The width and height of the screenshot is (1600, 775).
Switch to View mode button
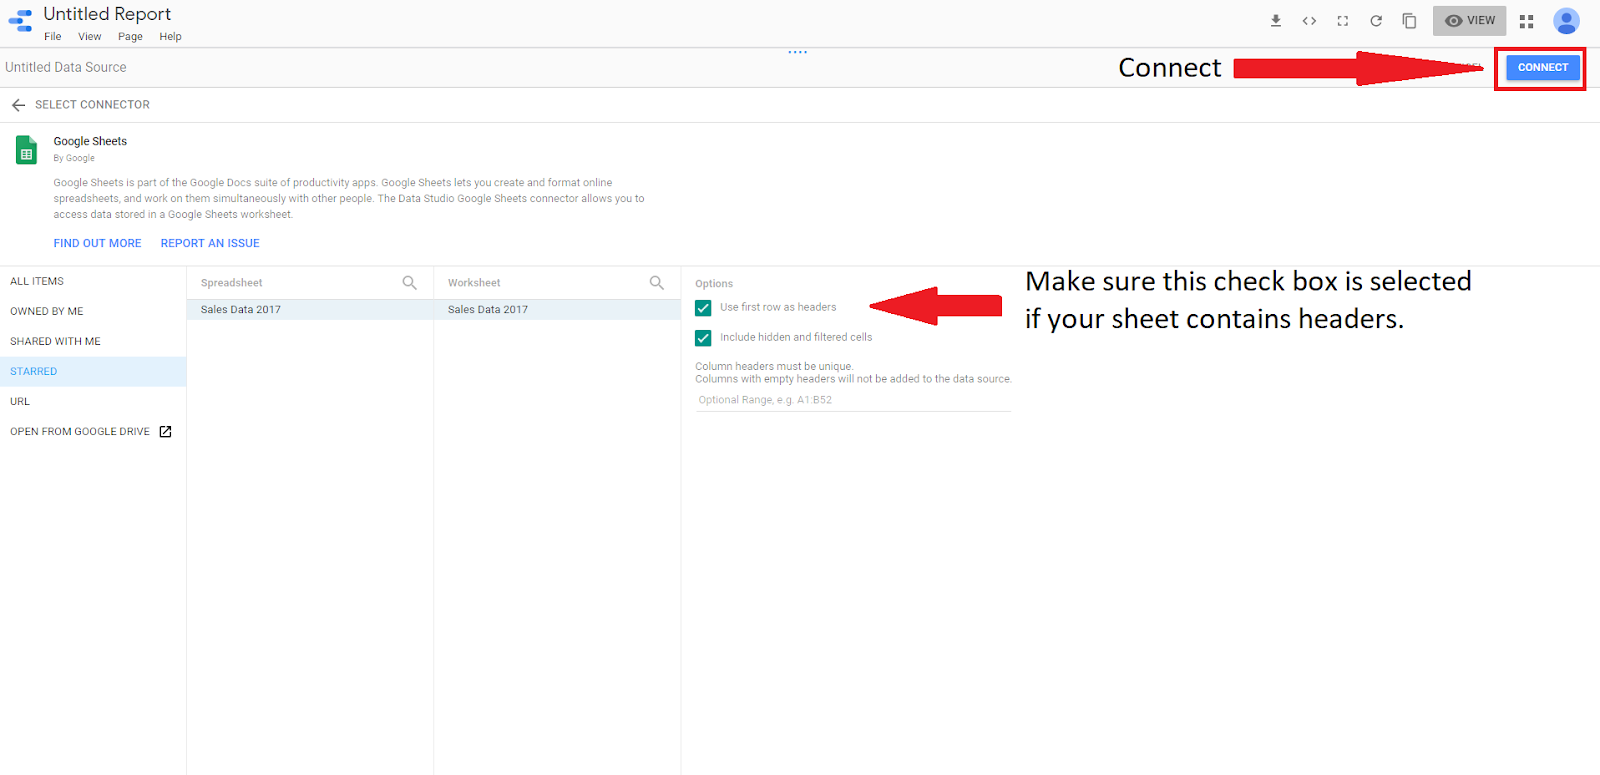point(1469,21)
